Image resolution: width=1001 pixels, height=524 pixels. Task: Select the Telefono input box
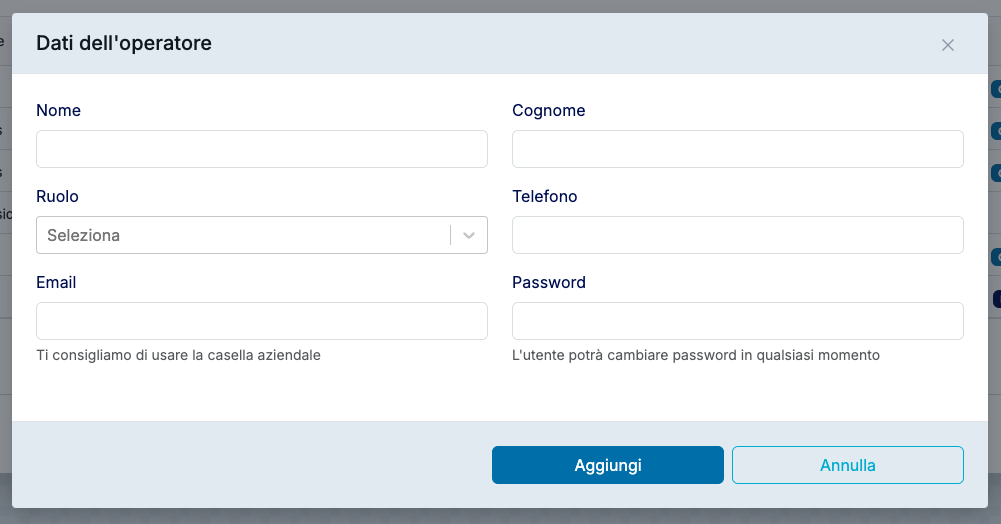pyautogui.click(x=737, y=235)
